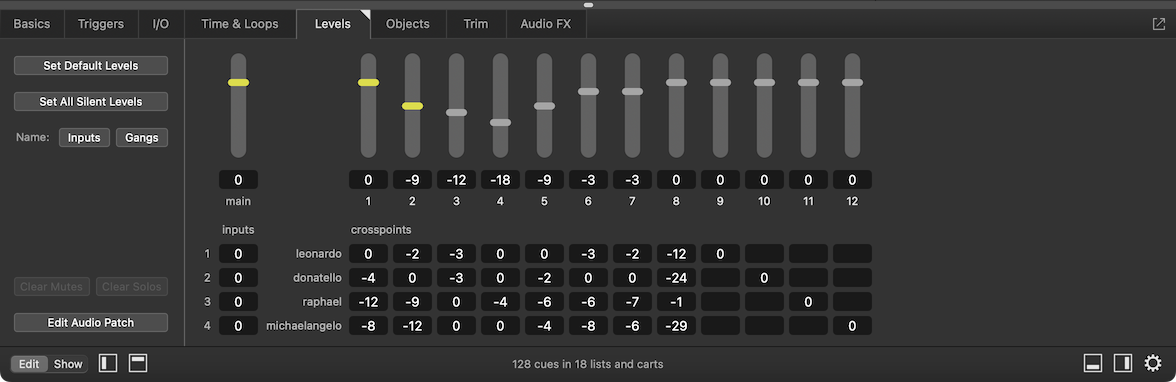Click output 12 fader handle
Viewport: 1176px width, 382px height.
coord(852,83)
